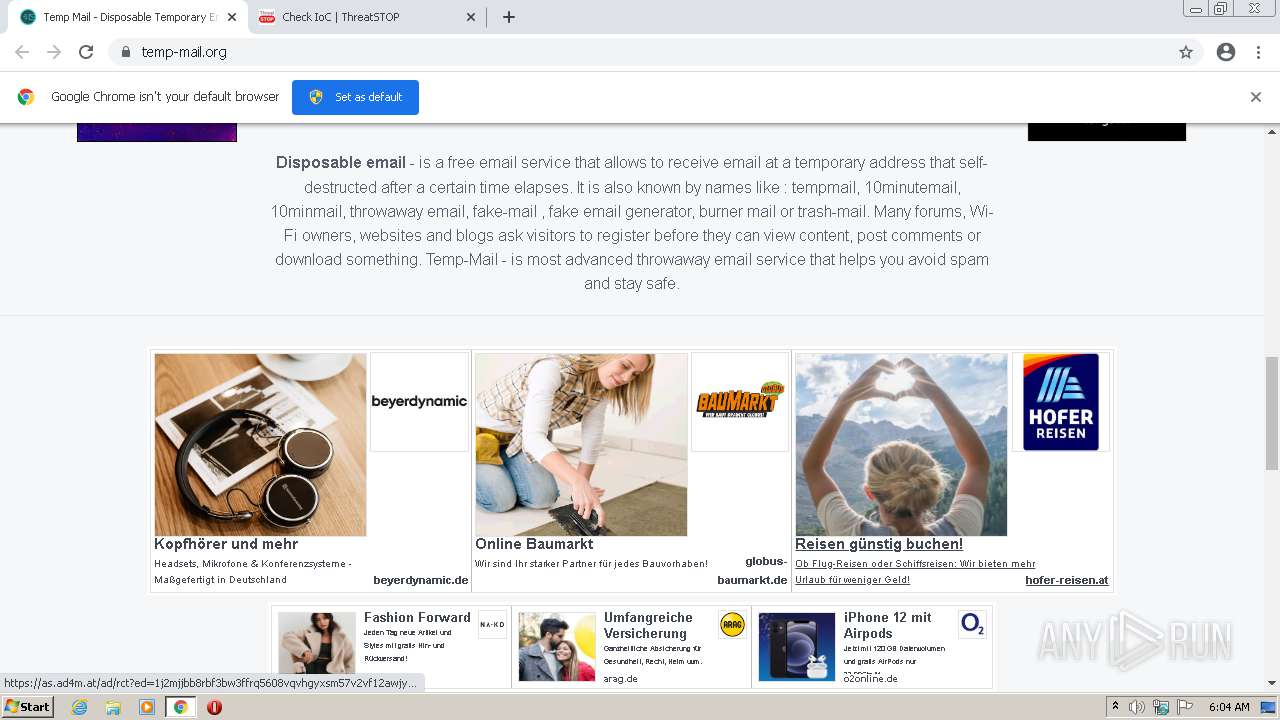Image resolution: width=1280 pixels, height=720 pixels.
Task: Open the Online Baumarkt headline
Action: 534,544
